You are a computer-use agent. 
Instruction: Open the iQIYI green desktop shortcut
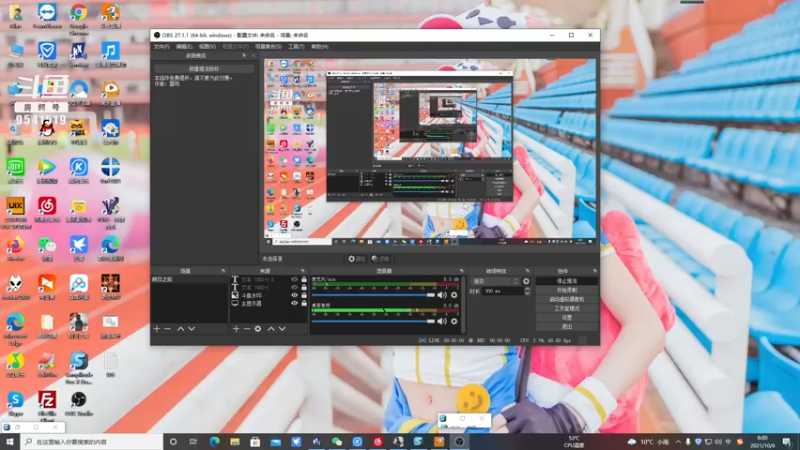point(15,170)
